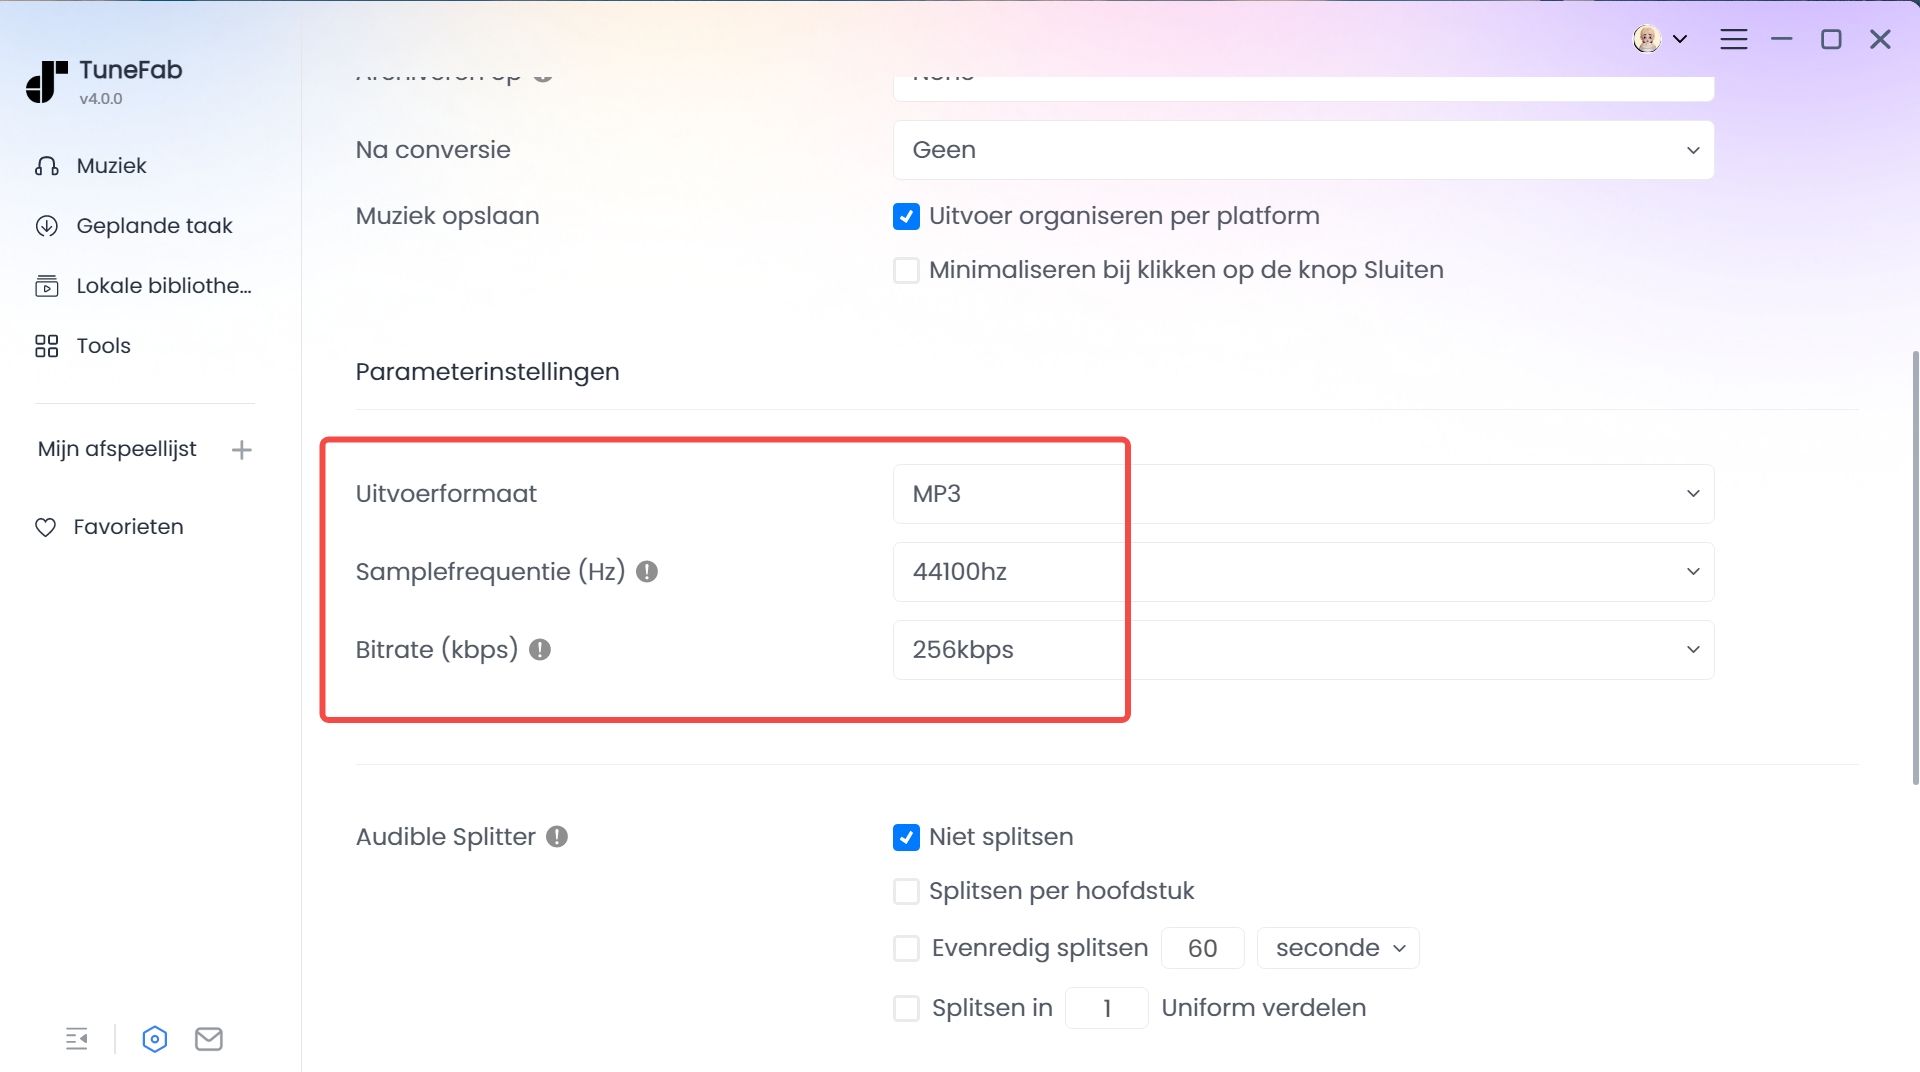This screenshot has width=1920, height=1072.
Task: Uncheck Uitvoer organiseren per platform
Action: (x=906, y=216)
